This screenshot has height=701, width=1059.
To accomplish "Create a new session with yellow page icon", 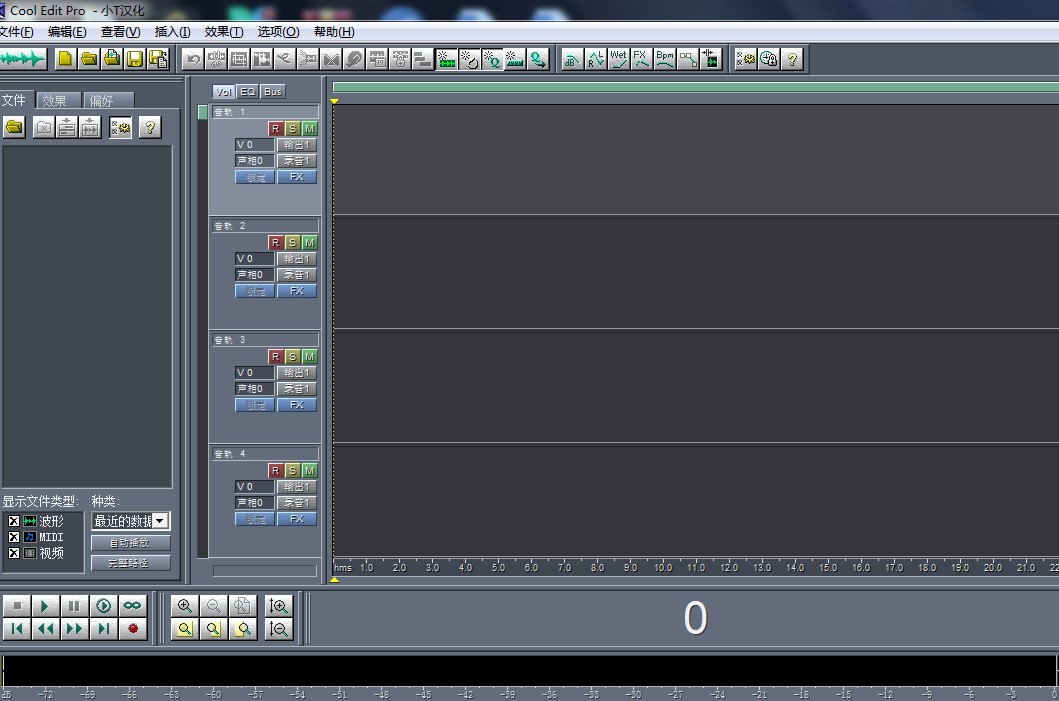I will click(65, 59).
